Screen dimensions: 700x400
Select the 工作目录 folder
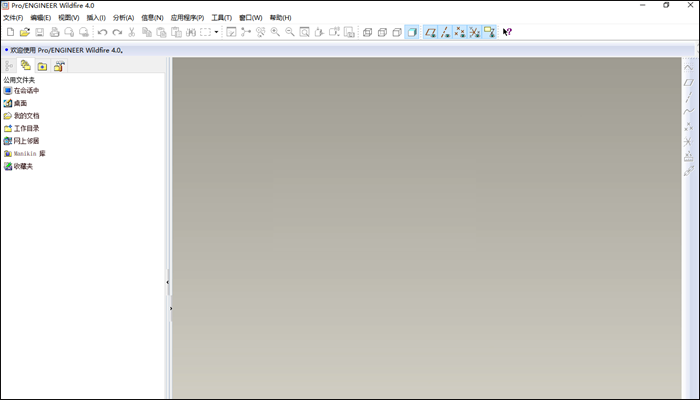point(21,128)
